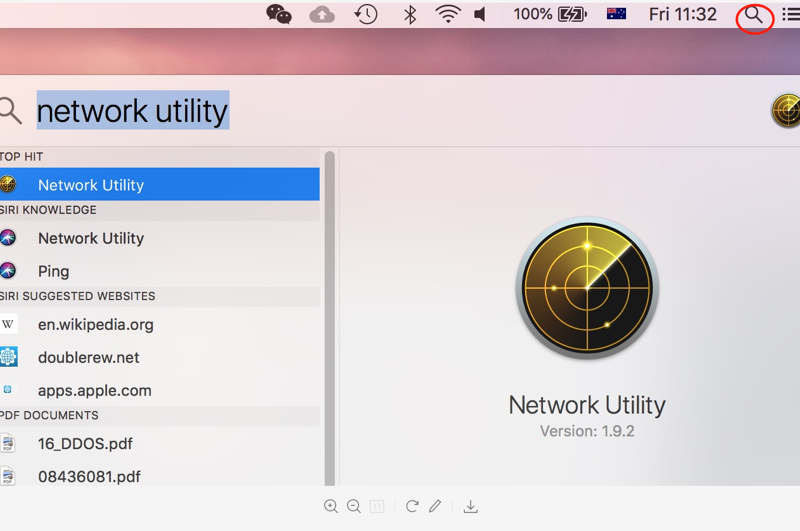Open the cloud upload menu bar icon
The height and width of the screenshot is (531, 800).
[322, 15]
